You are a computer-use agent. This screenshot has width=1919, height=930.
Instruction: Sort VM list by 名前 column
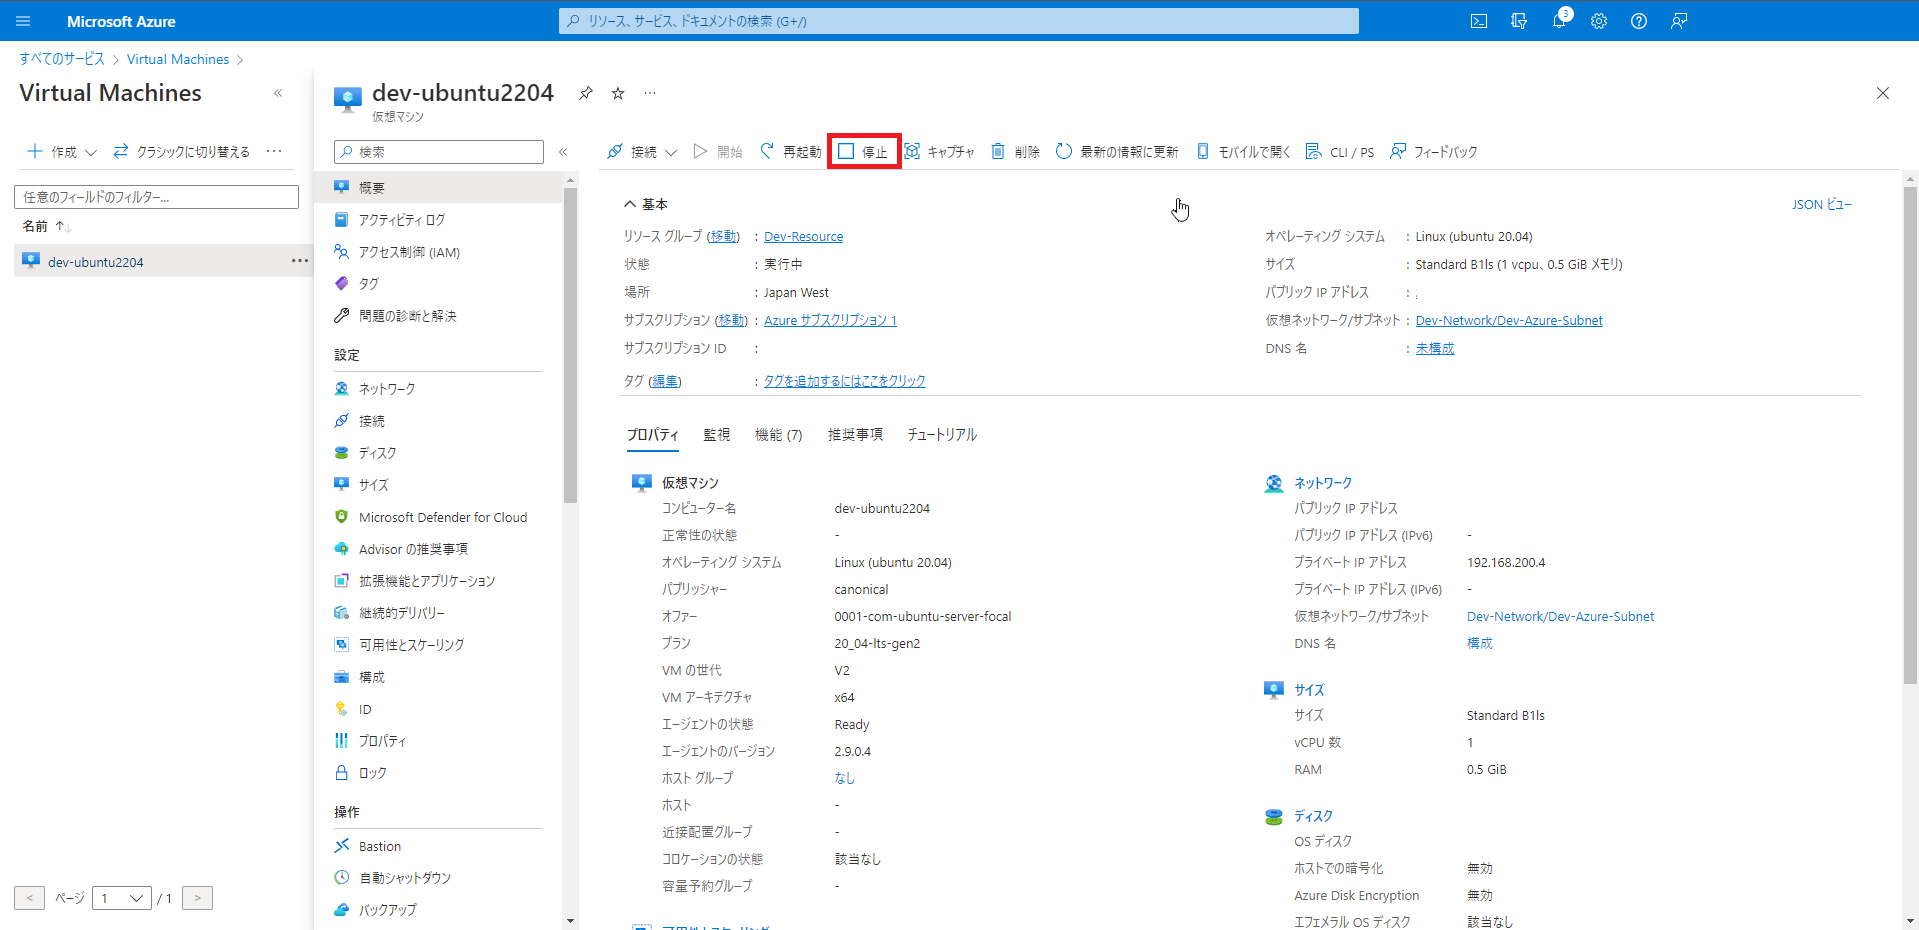(x=46, y=226)
